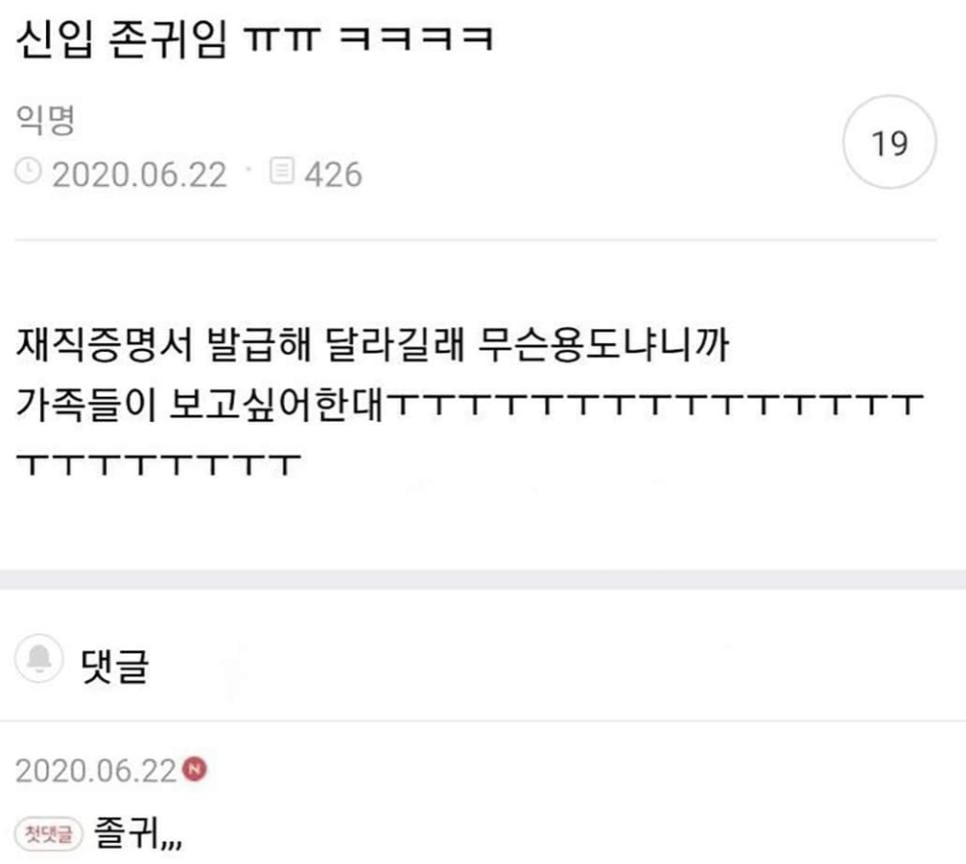Viewport: 966px width, 864px height.
Task: Click the last body line of ㅜ characters
Action: (158, 464)
